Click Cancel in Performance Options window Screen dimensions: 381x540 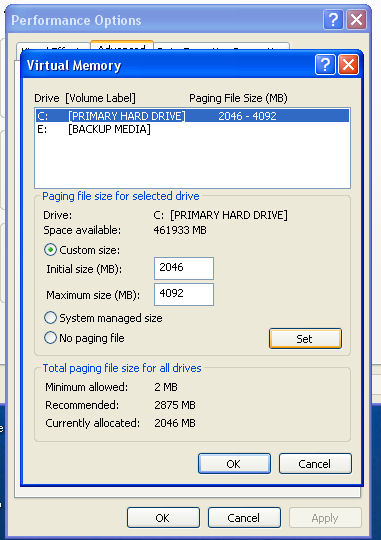coord(244,518)
